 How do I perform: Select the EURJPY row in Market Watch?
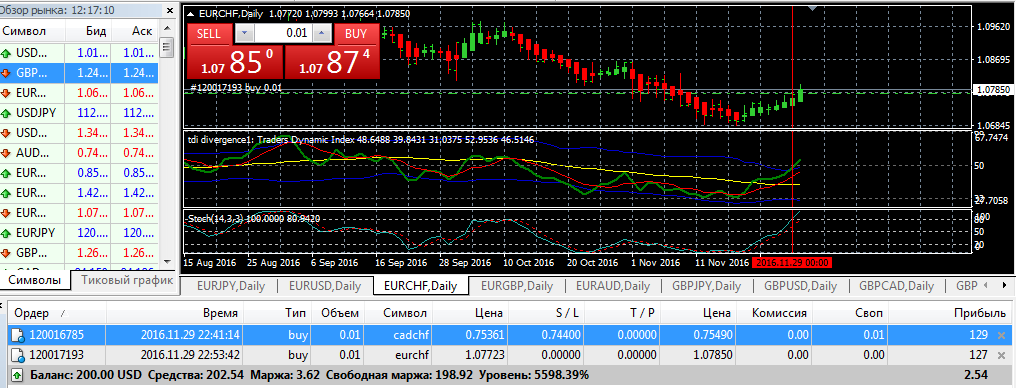click(x=79, y=233)
